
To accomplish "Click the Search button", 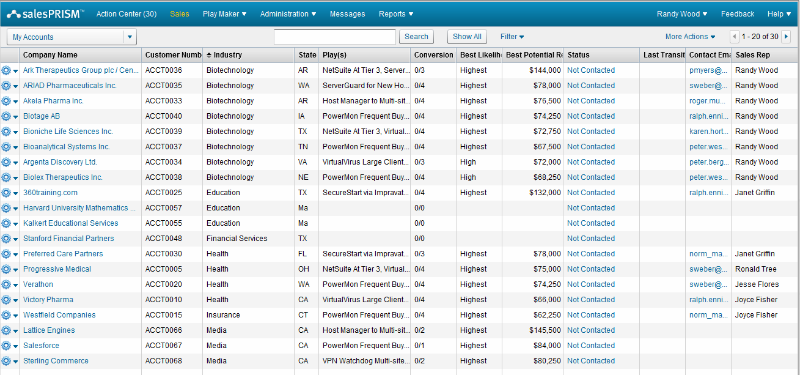I will pyautogui.click(x=416, y=37).
